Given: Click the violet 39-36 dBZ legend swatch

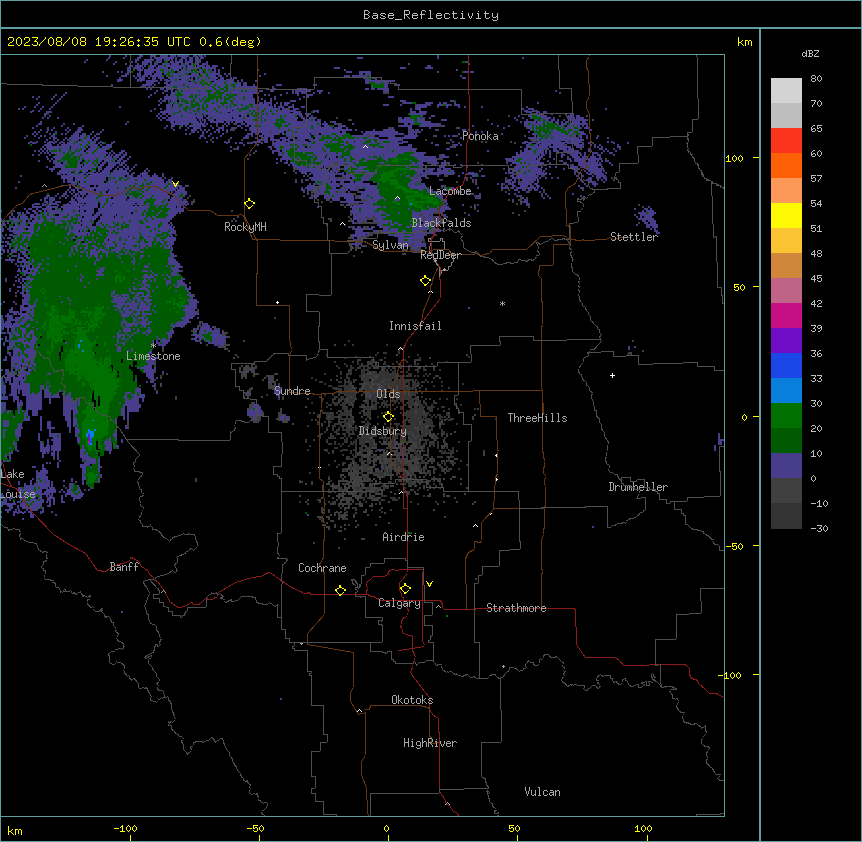Looking at the screenshot, I should click(786, 341).
